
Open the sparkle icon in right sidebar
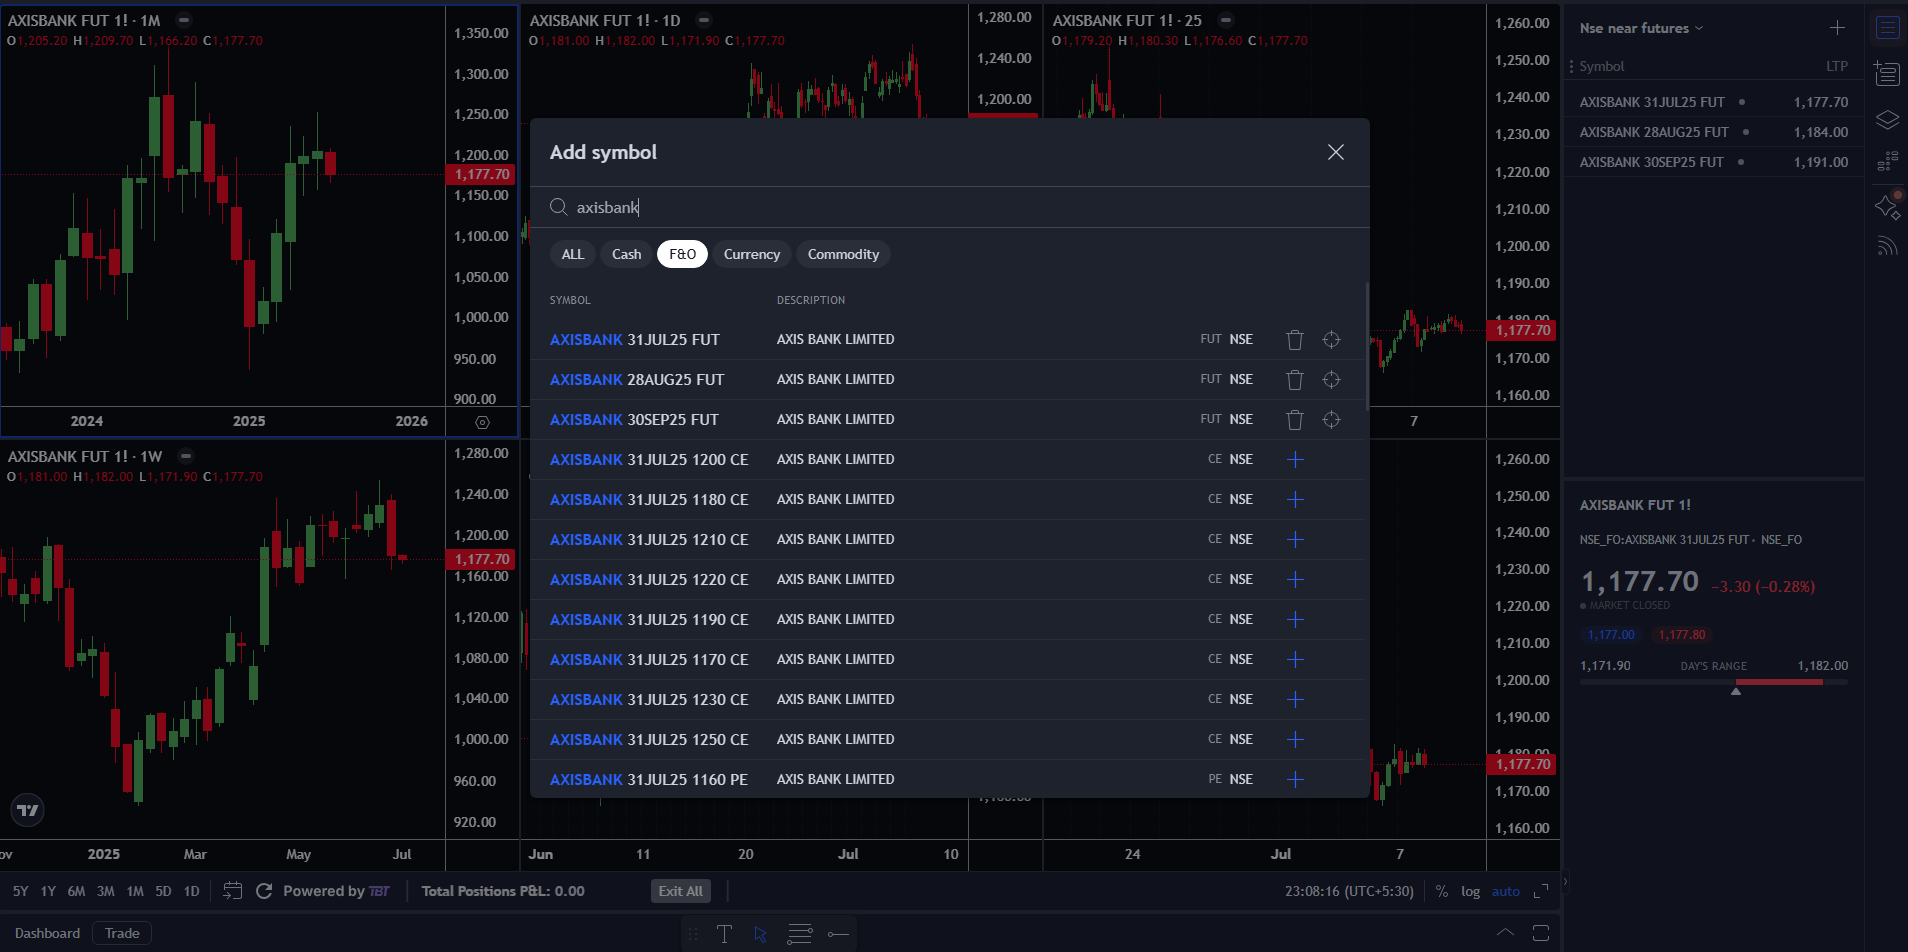pos(1887,206)
